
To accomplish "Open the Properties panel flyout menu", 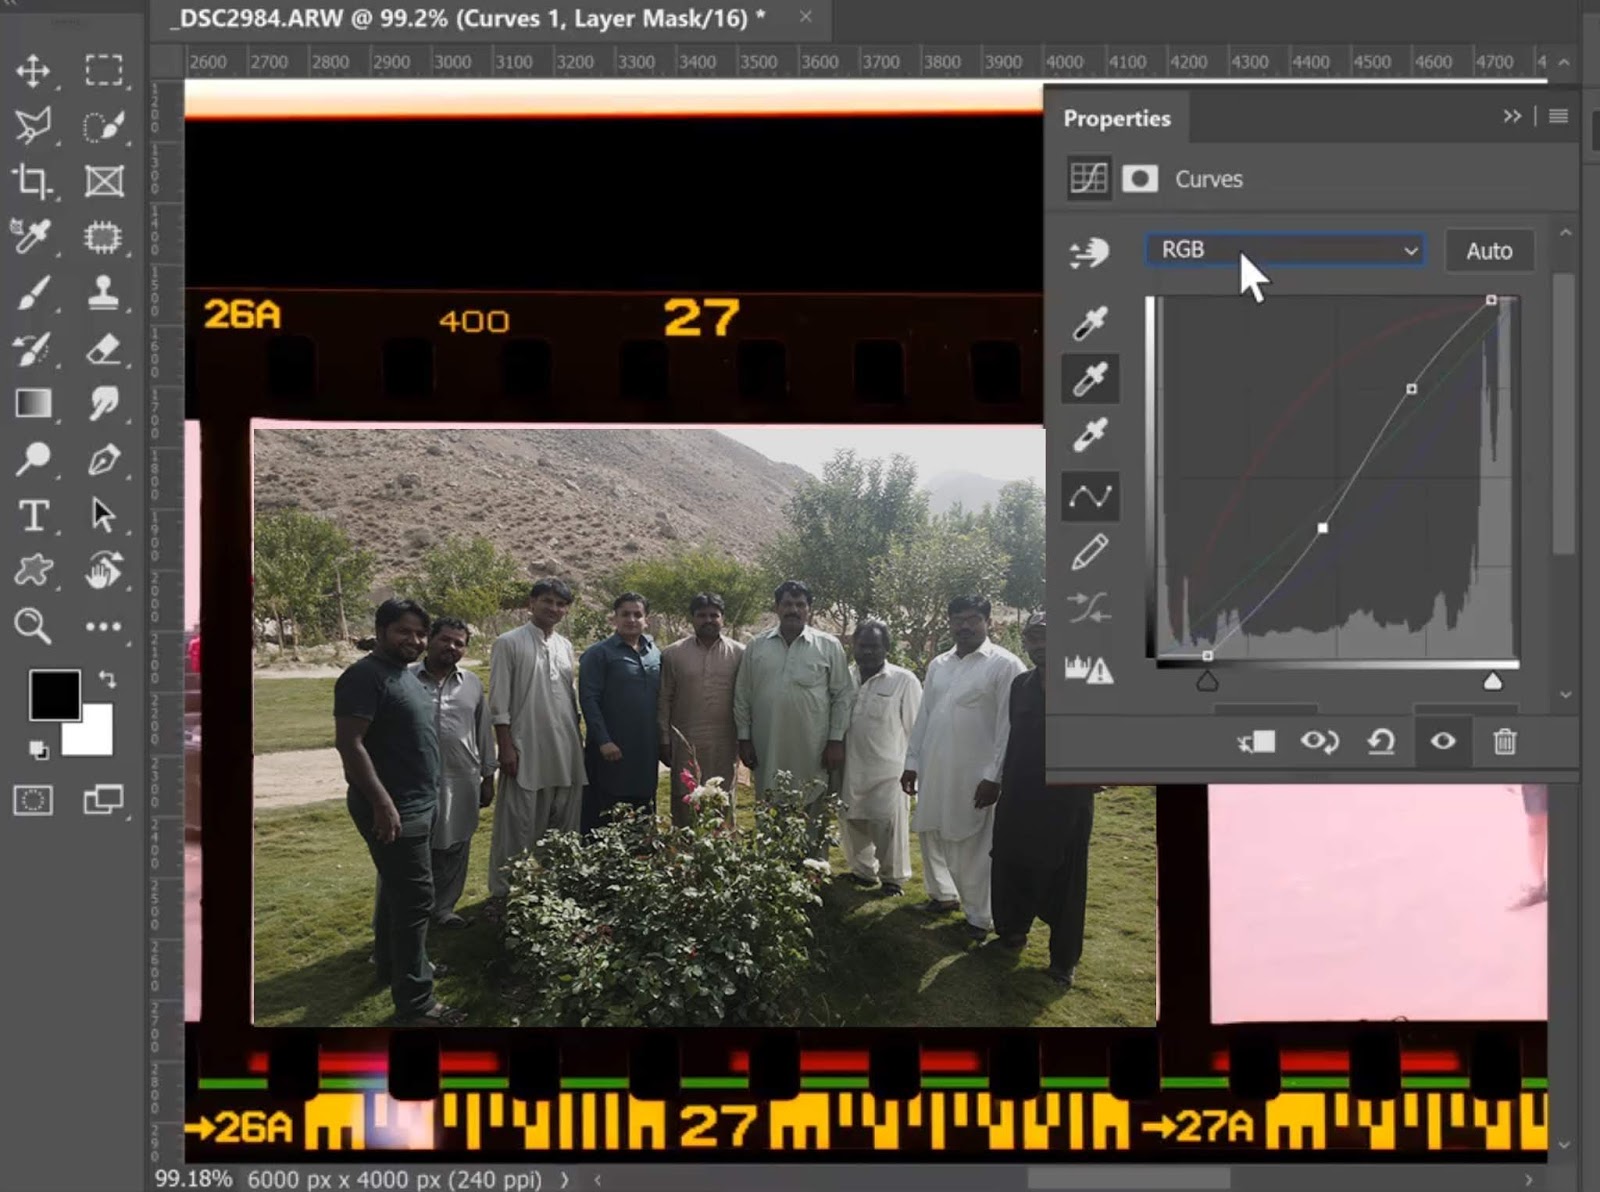I will (x=1560, y=116).
